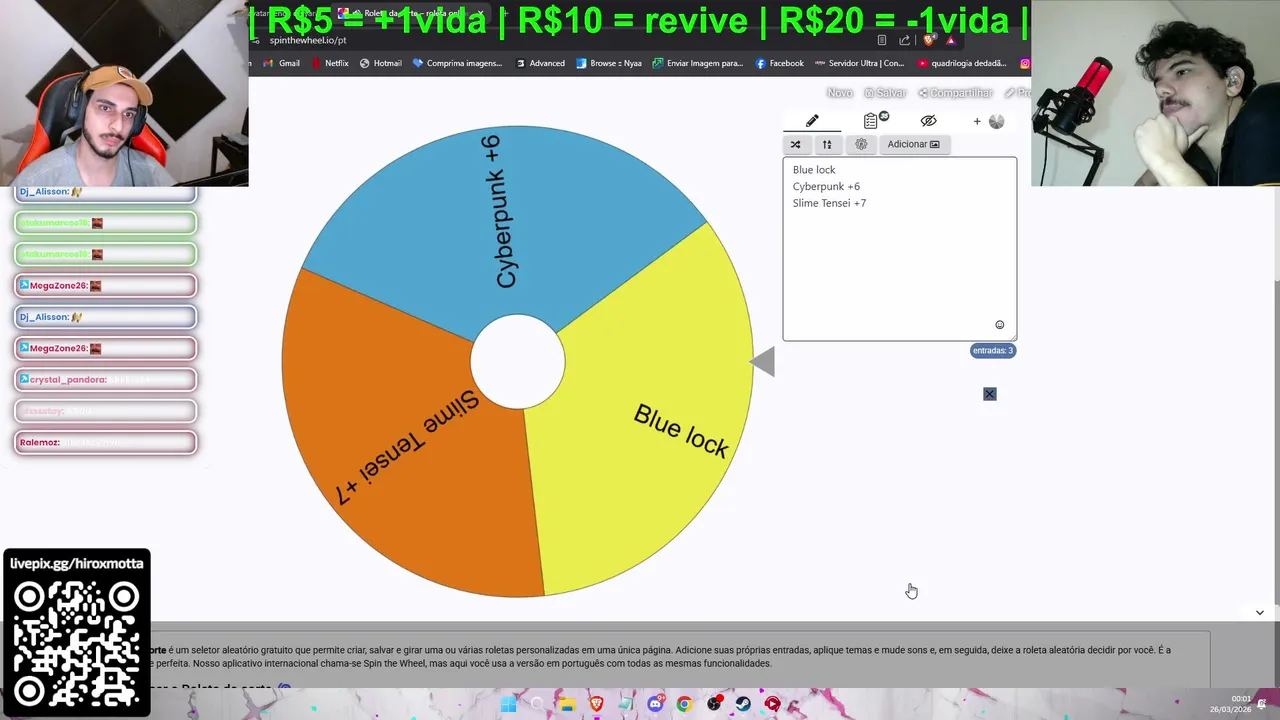The height and width of the screenshot is (720, 1280).
Task: Shuffle the wheel entries
Action: click(796, 144)
